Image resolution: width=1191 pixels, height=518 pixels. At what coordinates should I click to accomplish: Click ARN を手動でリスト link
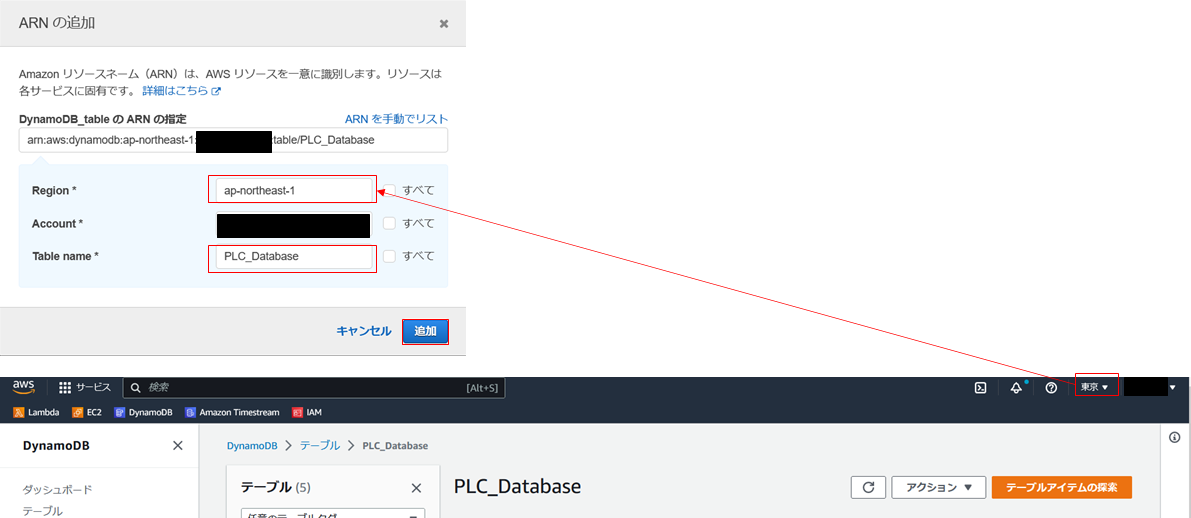(396, 118)
